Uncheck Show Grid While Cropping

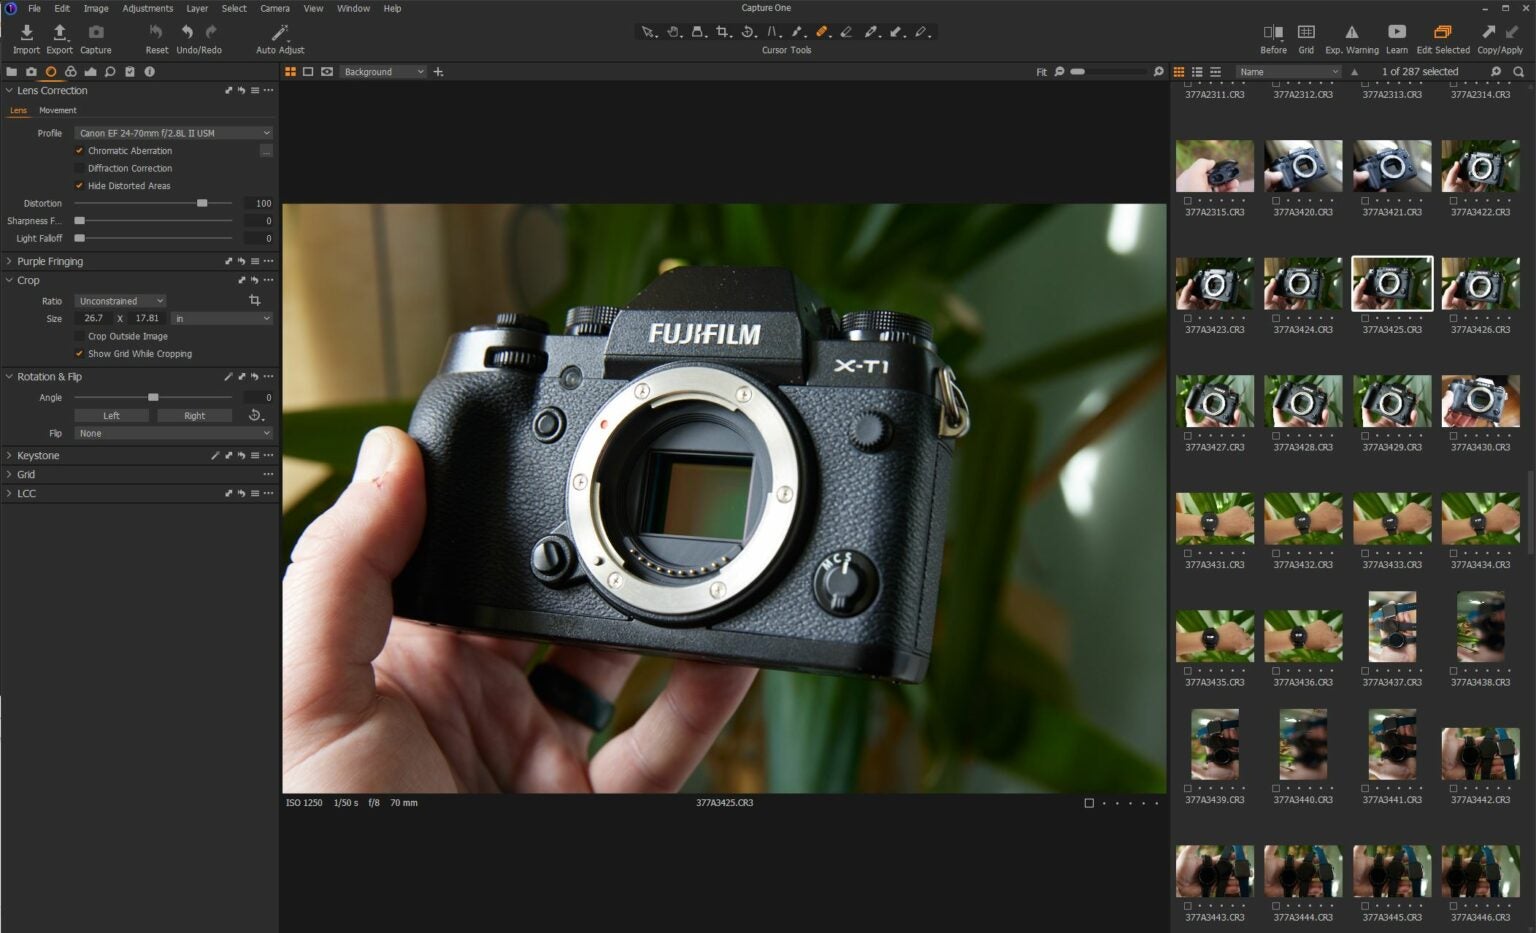coord(79,353)
